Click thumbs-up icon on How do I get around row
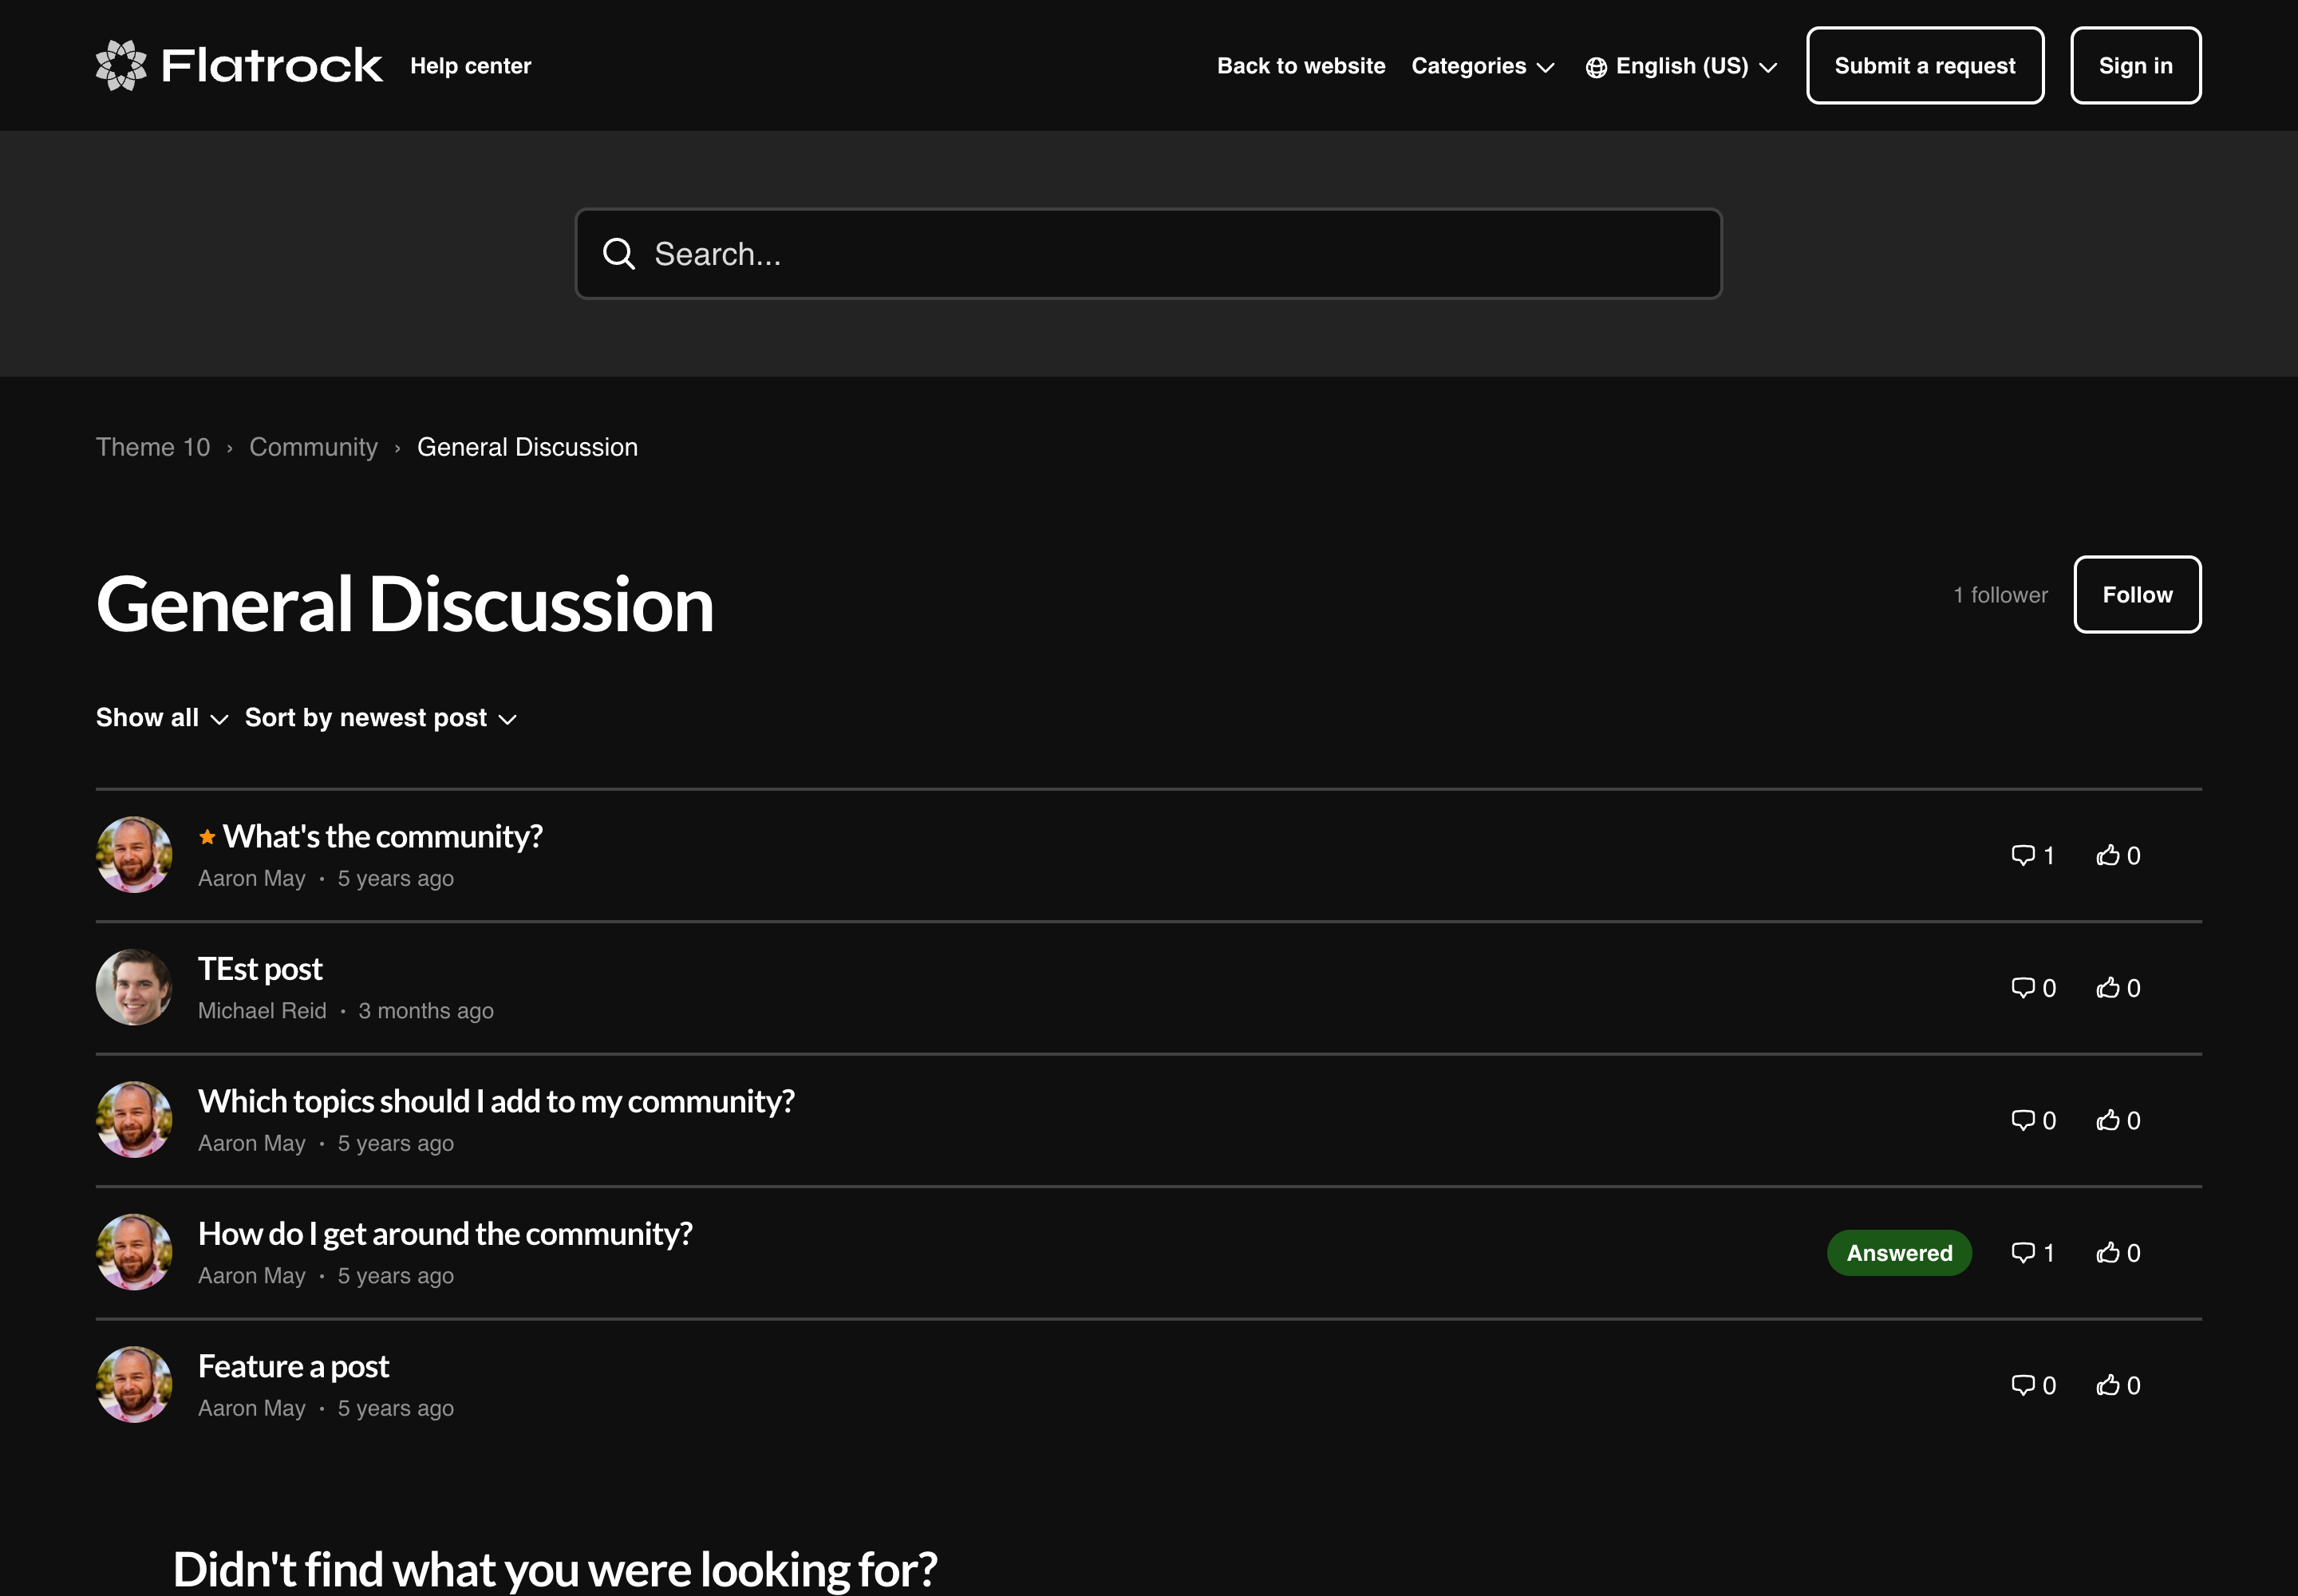Viewport: 2298px width, 1596px height. click(2108, 1253)
